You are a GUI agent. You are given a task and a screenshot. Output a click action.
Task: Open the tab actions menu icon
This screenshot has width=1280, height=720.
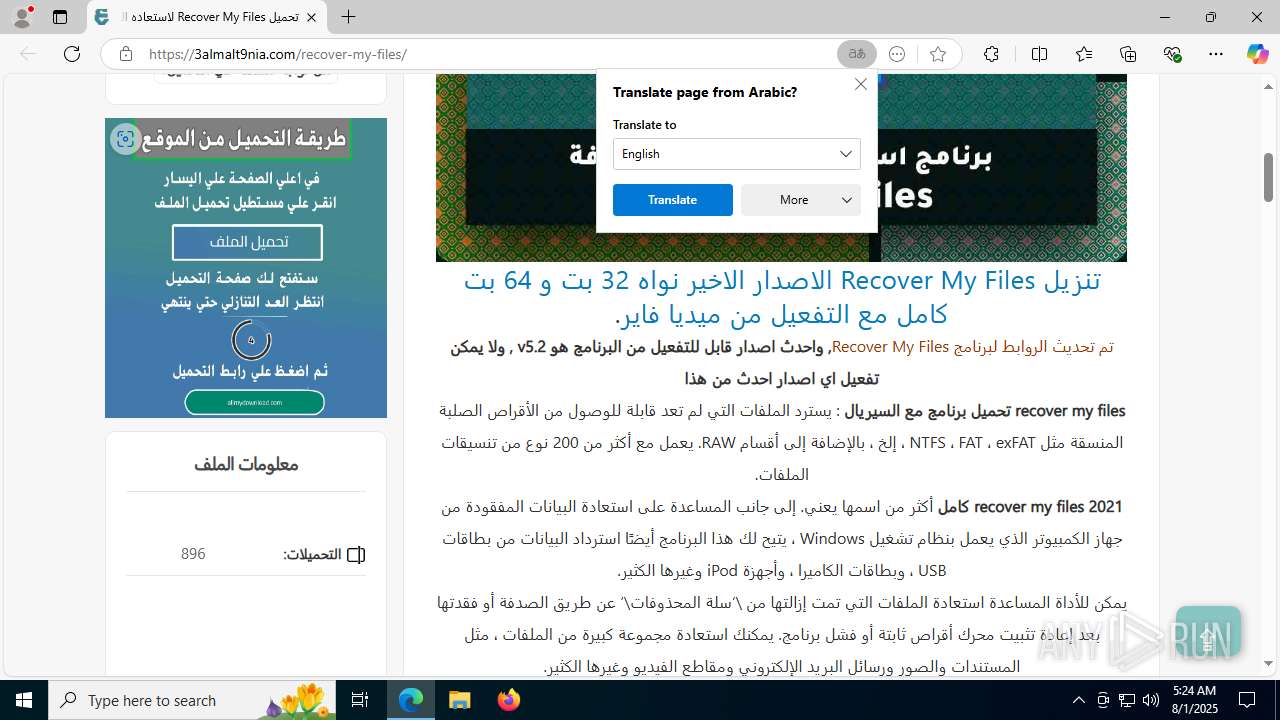tap(60, 17)
